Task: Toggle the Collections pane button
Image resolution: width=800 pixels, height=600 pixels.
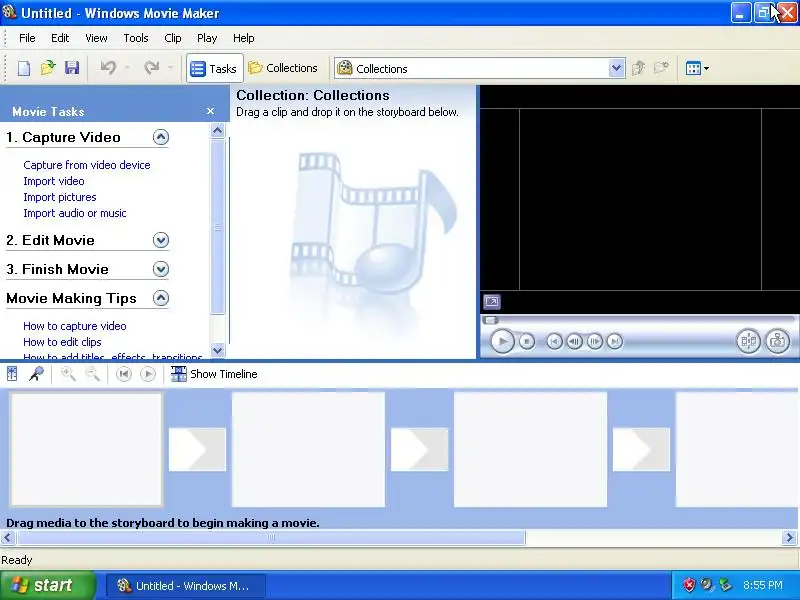Action: point(283,68)
